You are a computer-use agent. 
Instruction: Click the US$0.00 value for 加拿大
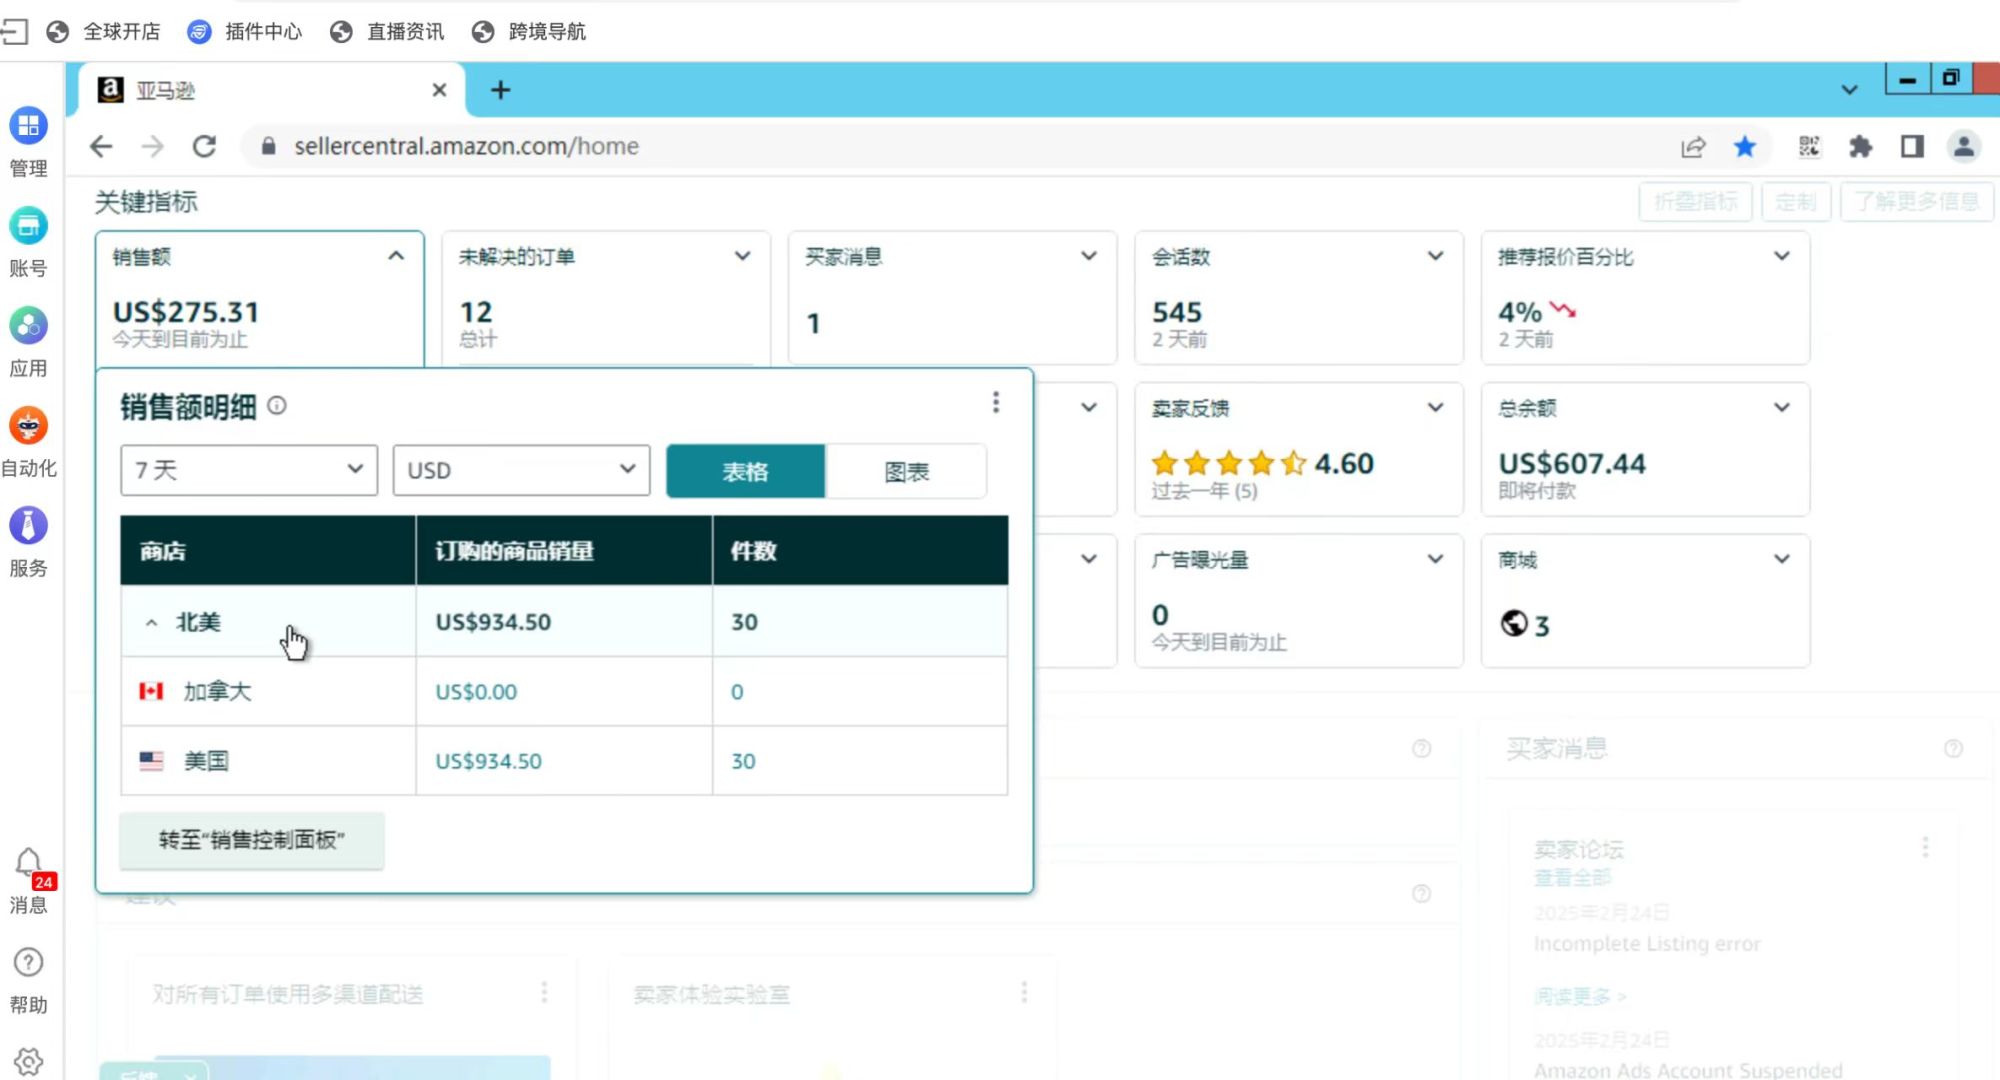(x=476, y=692)
